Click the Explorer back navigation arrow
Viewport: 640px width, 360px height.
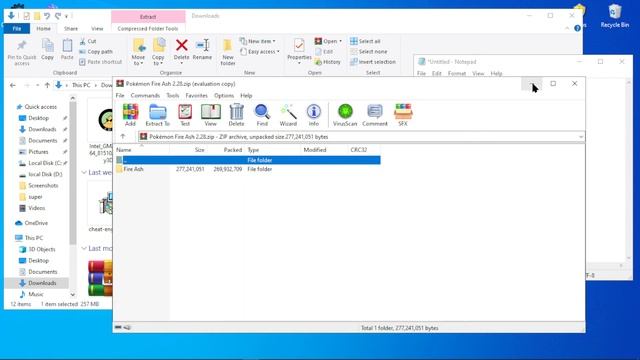pos(13,85)
